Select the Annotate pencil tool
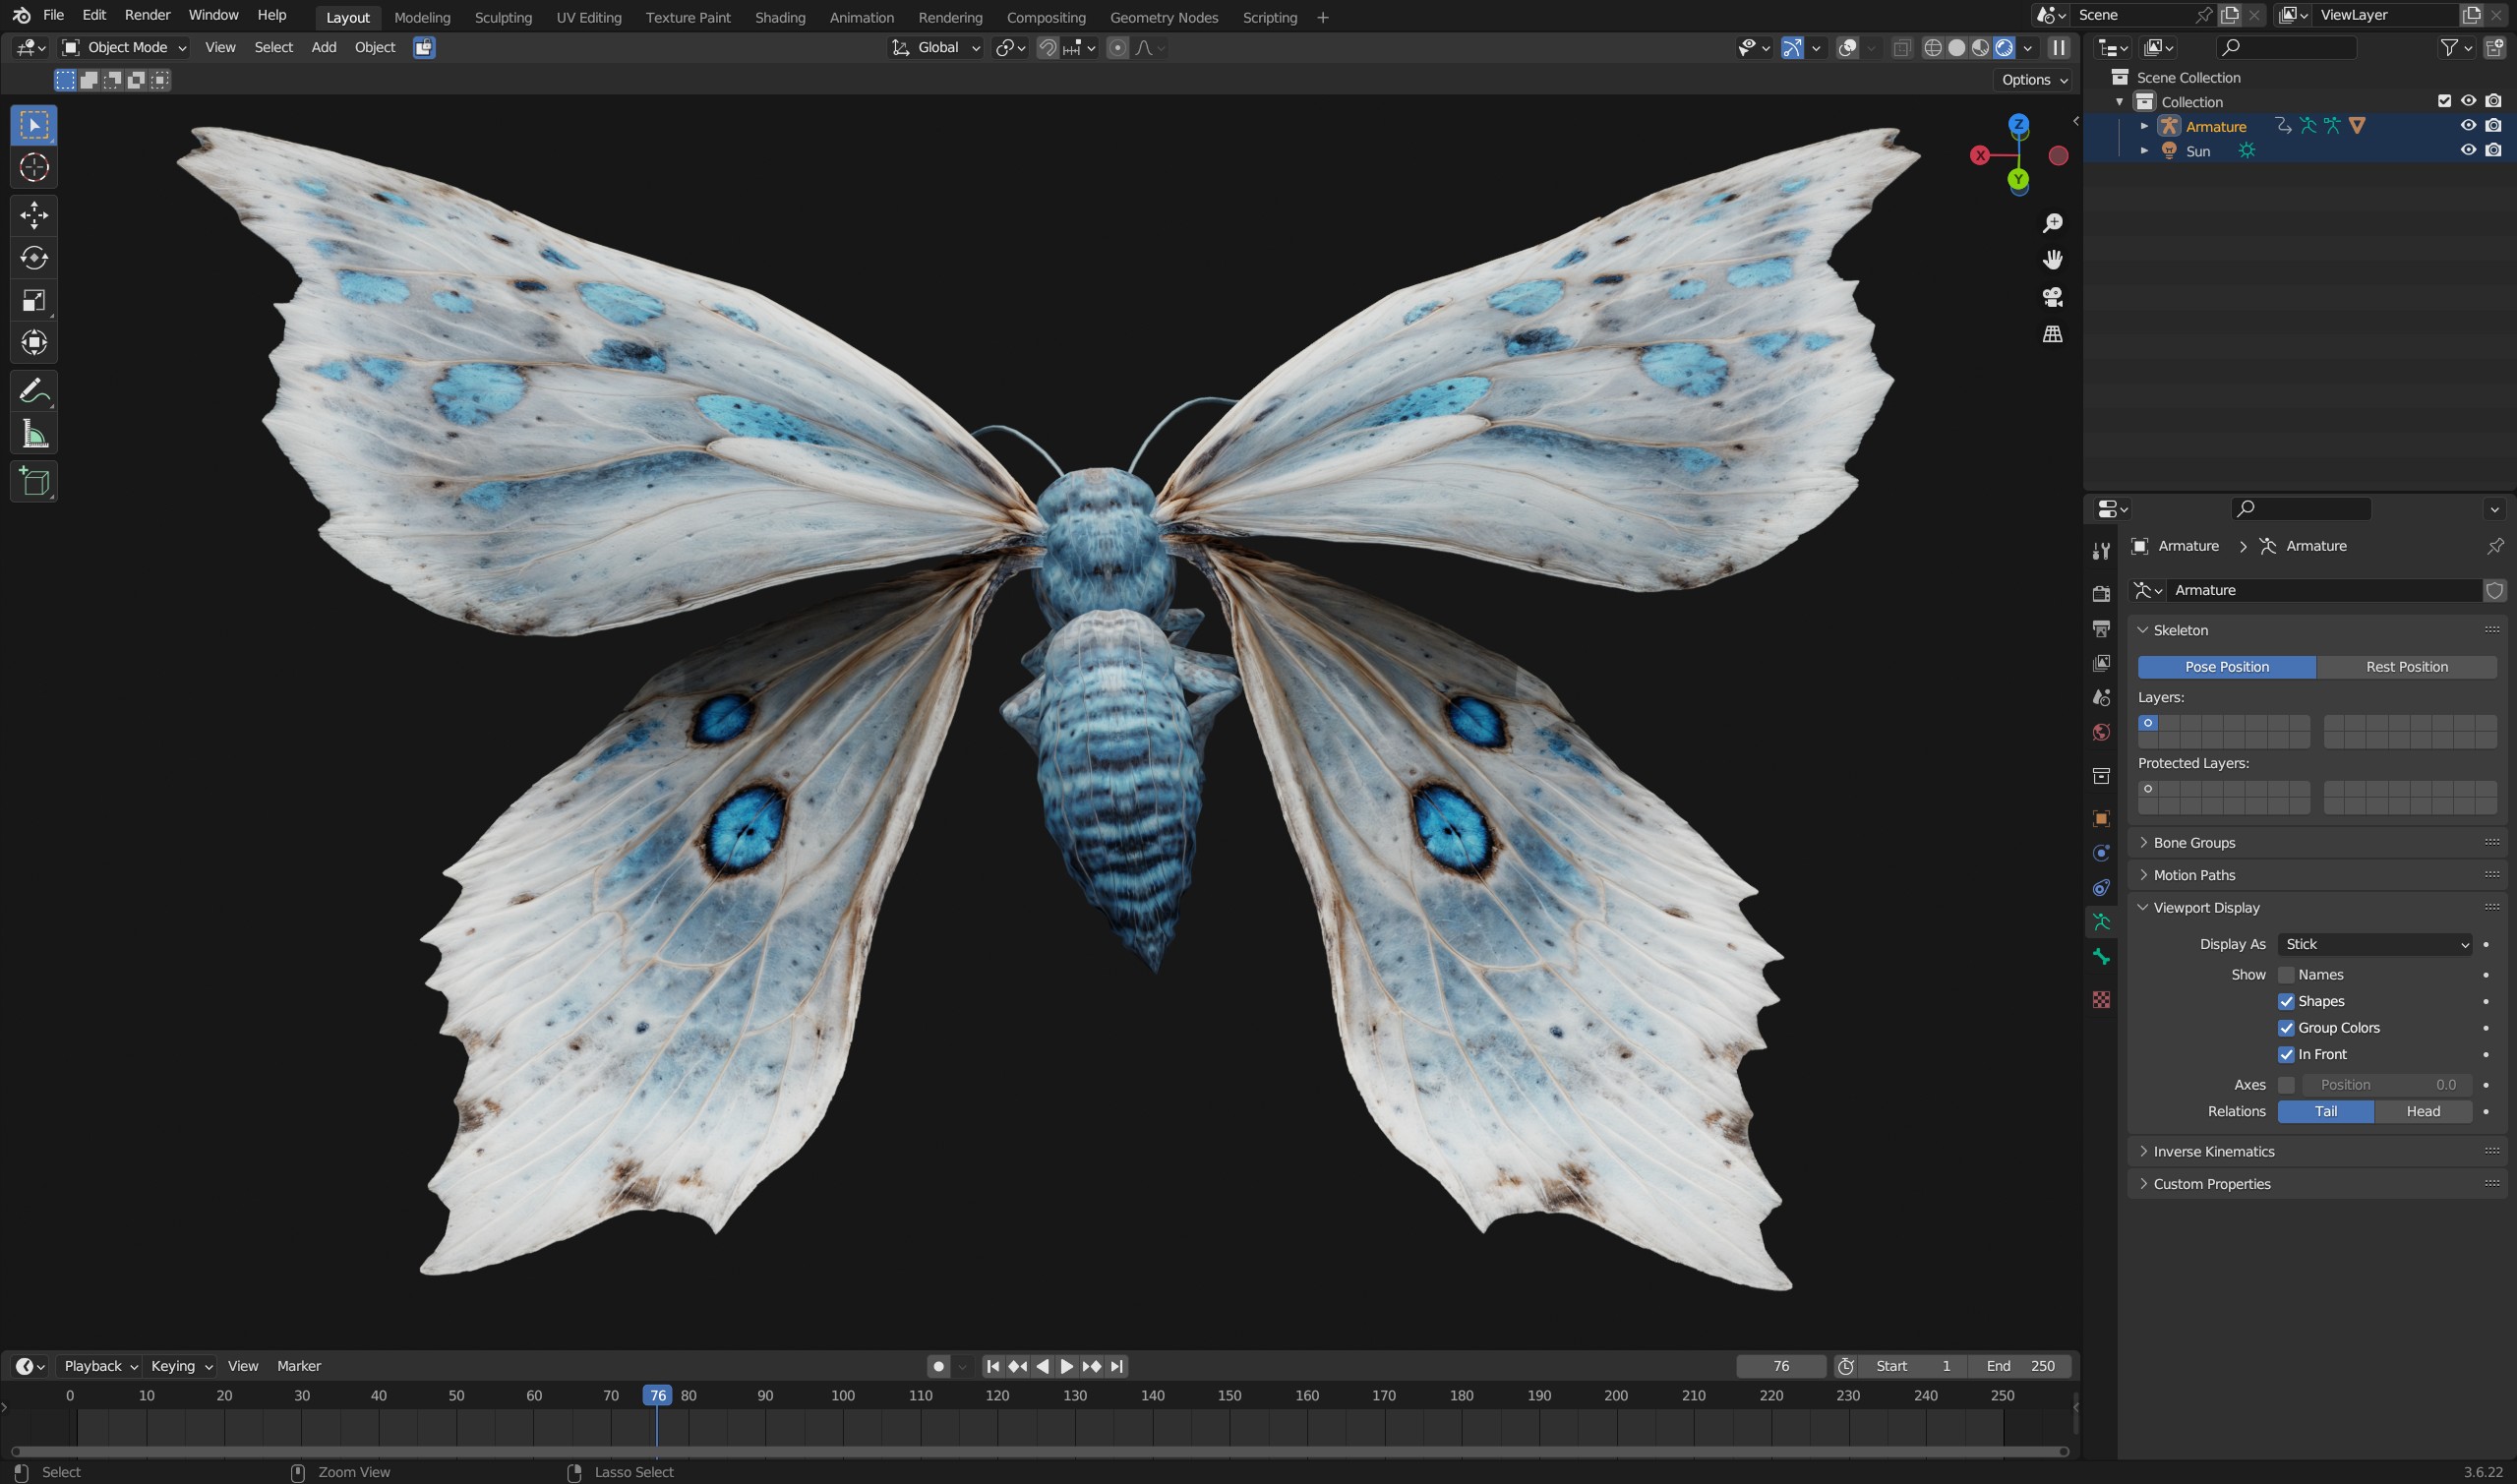 click(34, 391)
